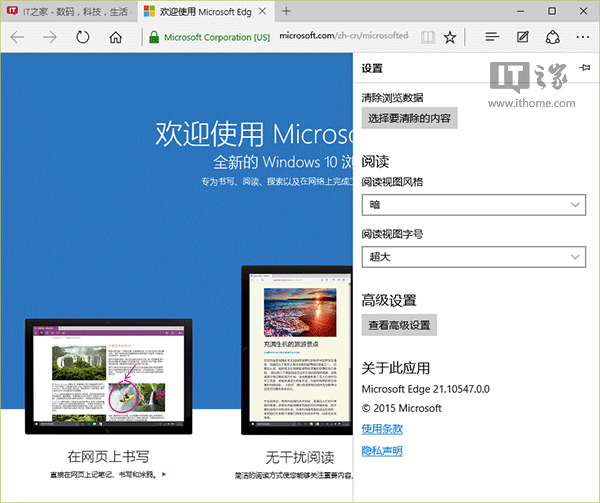Click the 阅读 section heading
Image resolution: width=600 pixels, height=503 pixels.
tap(375, 161)
